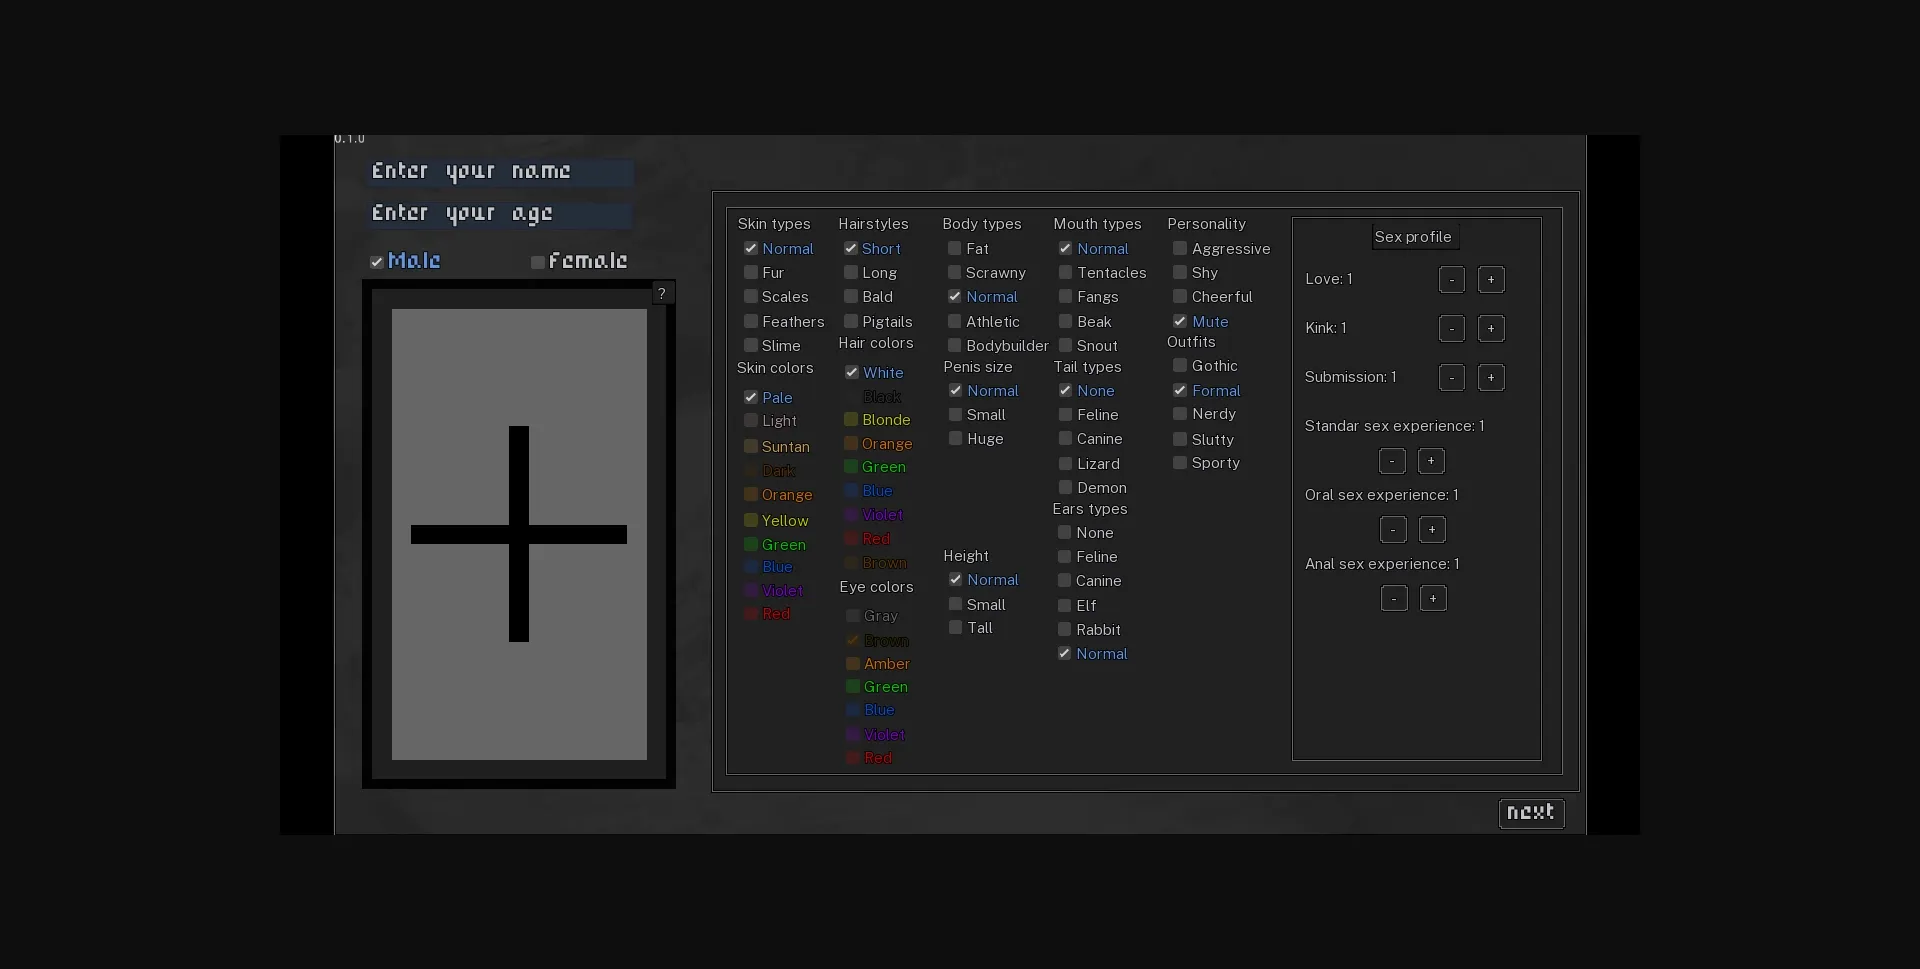Click the Sex profile header button

[x=1412, y=237]
